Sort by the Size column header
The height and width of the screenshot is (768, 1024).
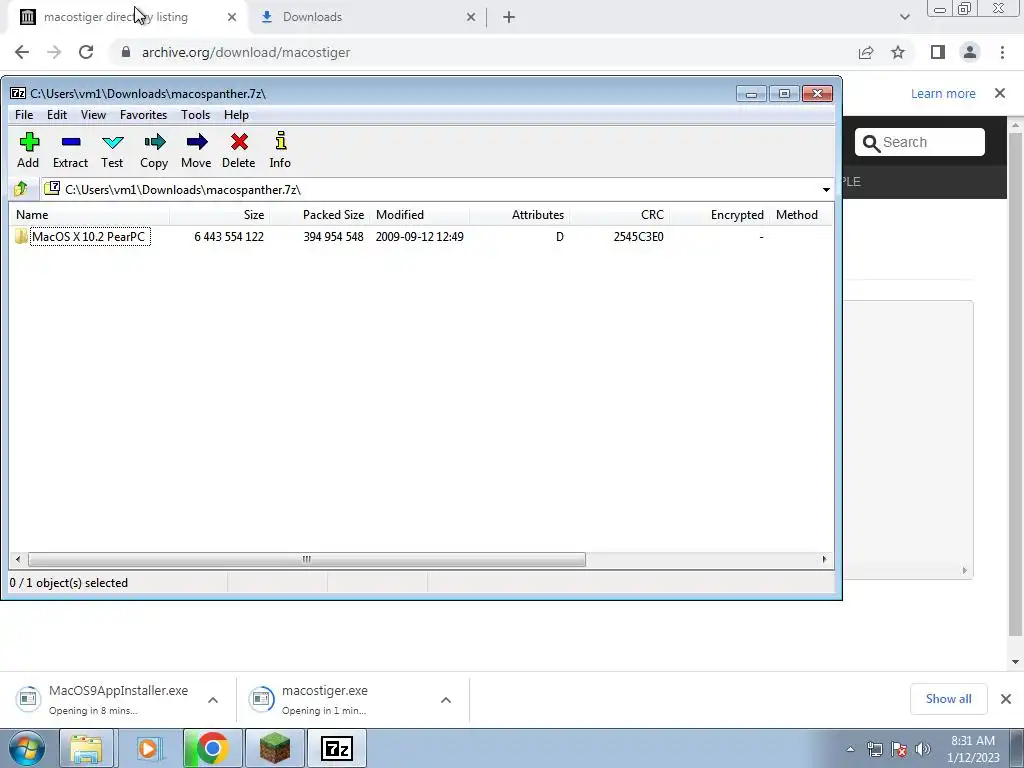click(x=219, y=215)
